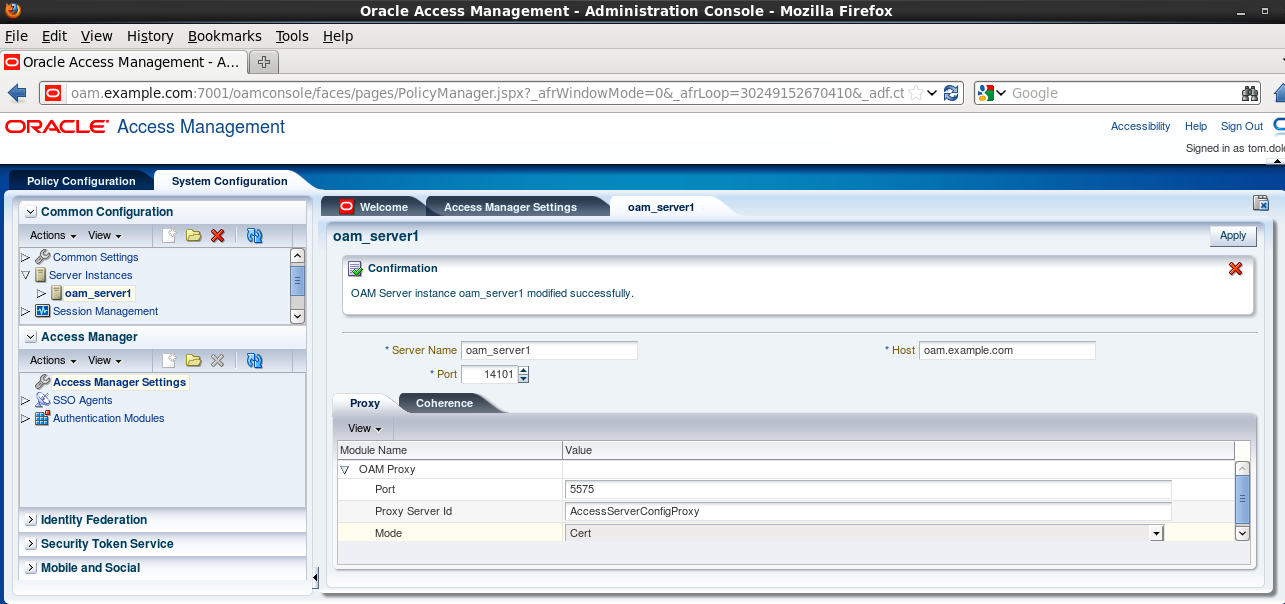Viewport: 1285px width, 604px height.
Task: Open new browser tab with plus button
Action: (x=264, y=62)
